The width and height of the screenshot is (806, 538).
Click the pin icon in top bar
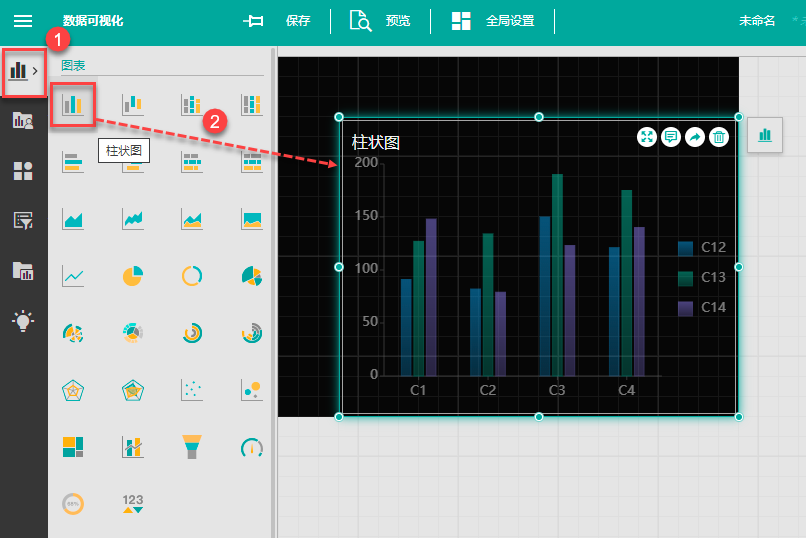point(253,21)
